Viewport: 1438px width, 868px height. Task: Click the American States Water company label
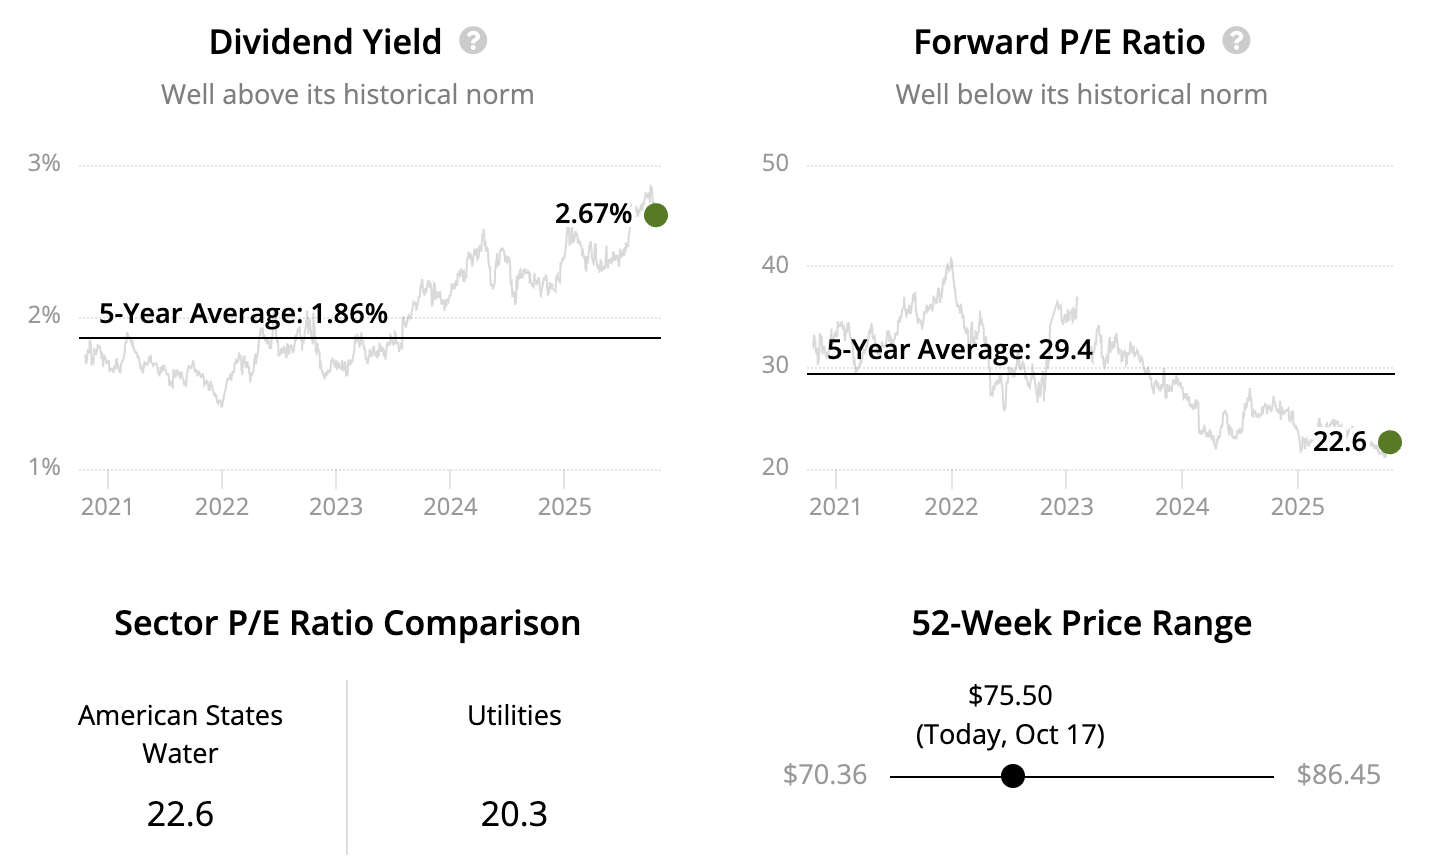[x=180, y=734]
